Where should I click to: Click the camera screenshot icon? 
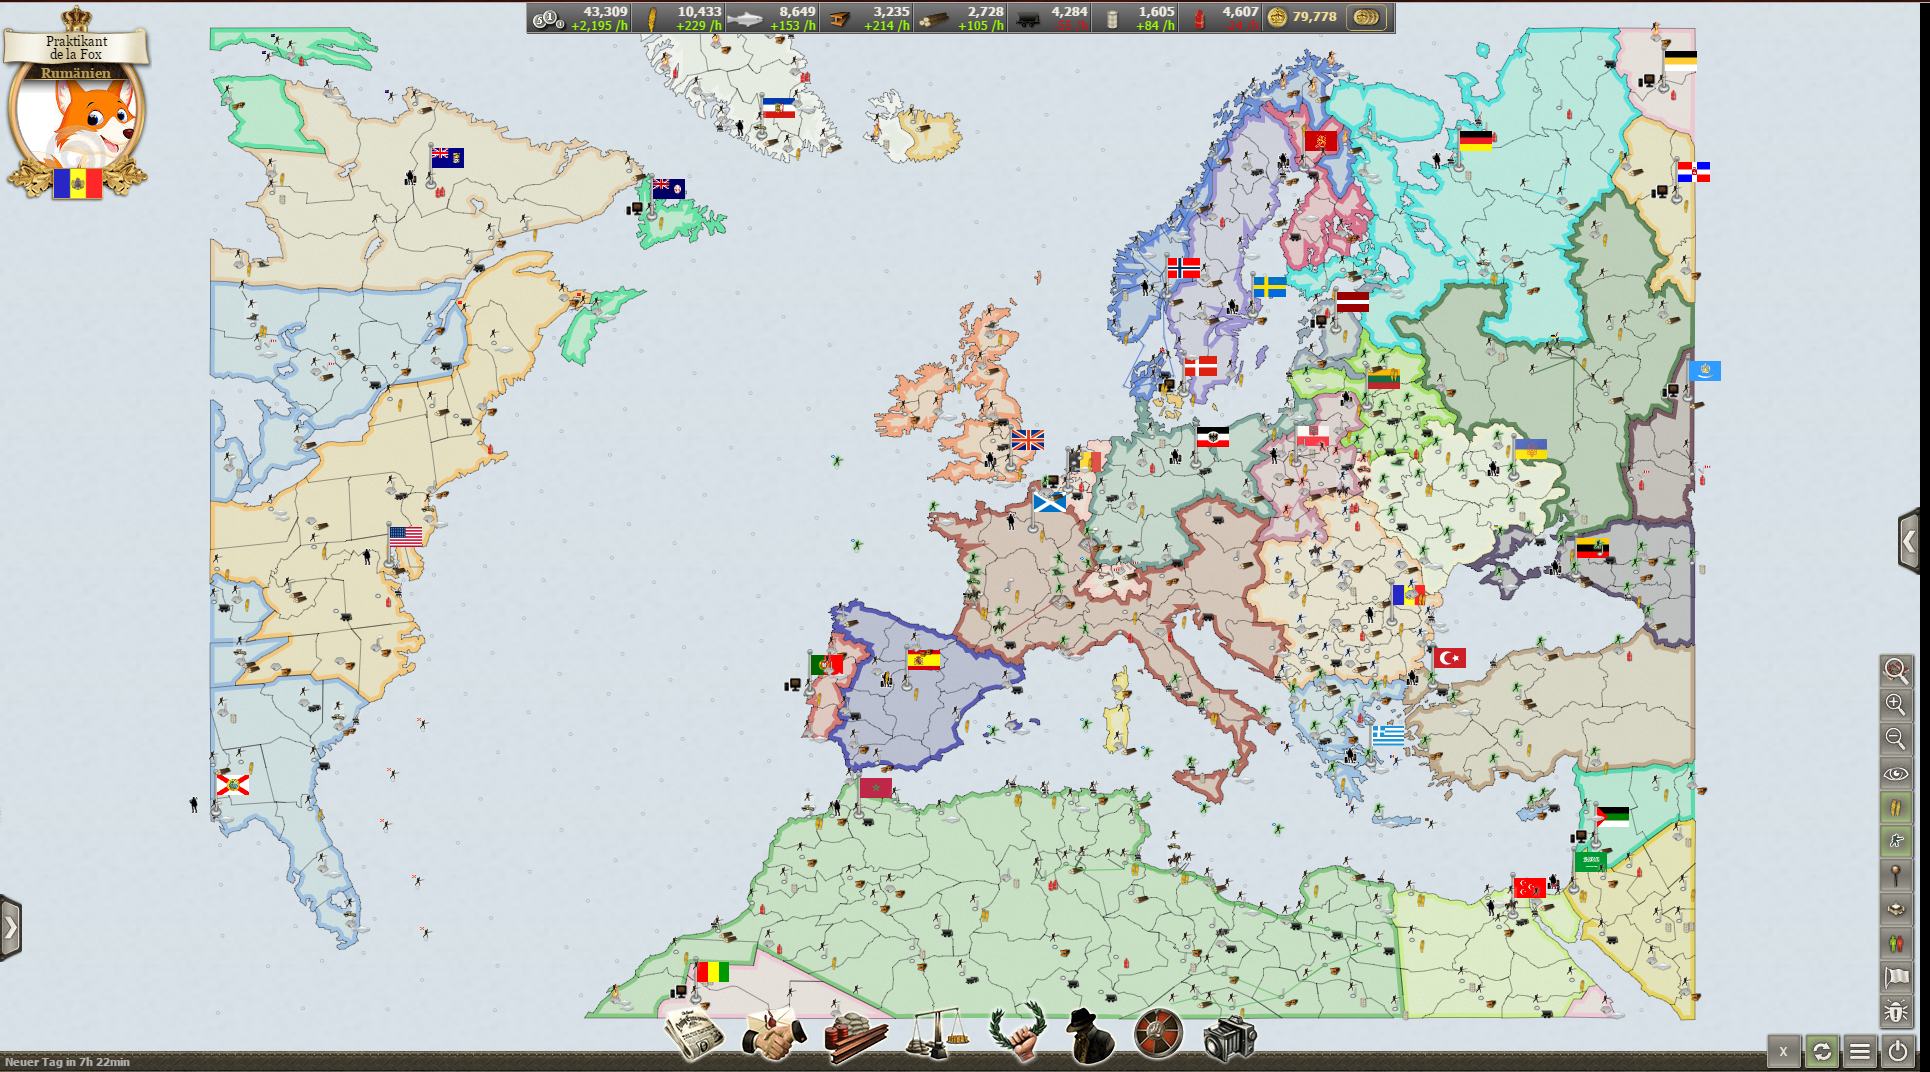click(x=1229, y=1038)
